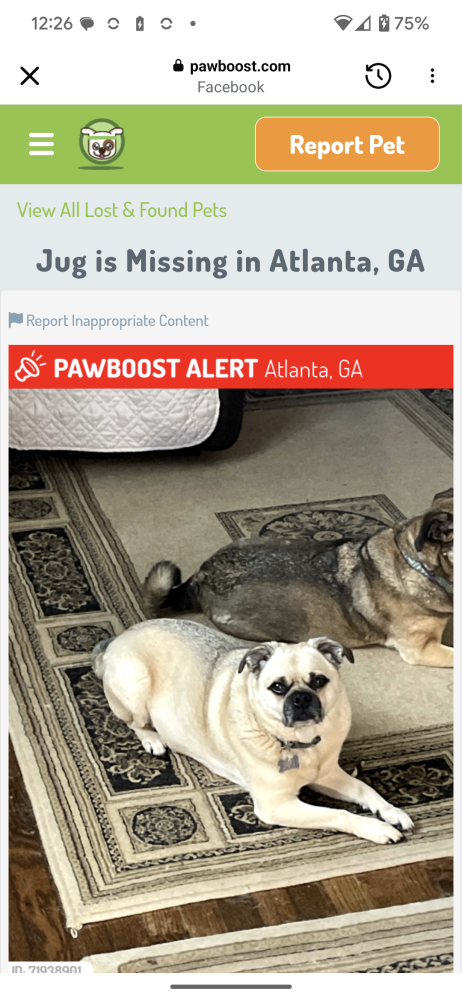This screenshot has width=462, height=1000.
Task: Open the three-dot overflow menu
Action: pos(432,77)
